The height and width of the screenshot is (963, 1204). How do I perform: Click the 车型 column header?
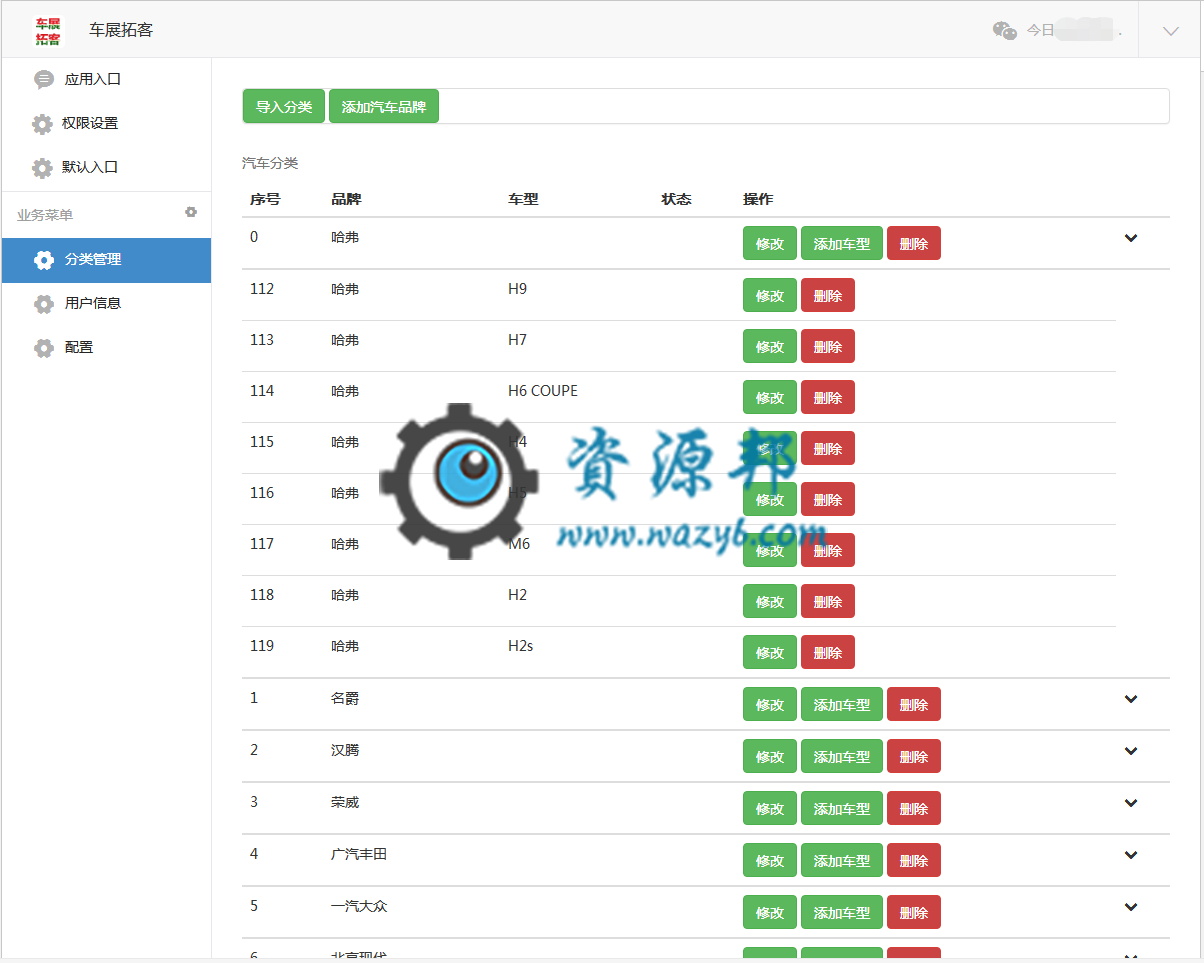[523, 199]
